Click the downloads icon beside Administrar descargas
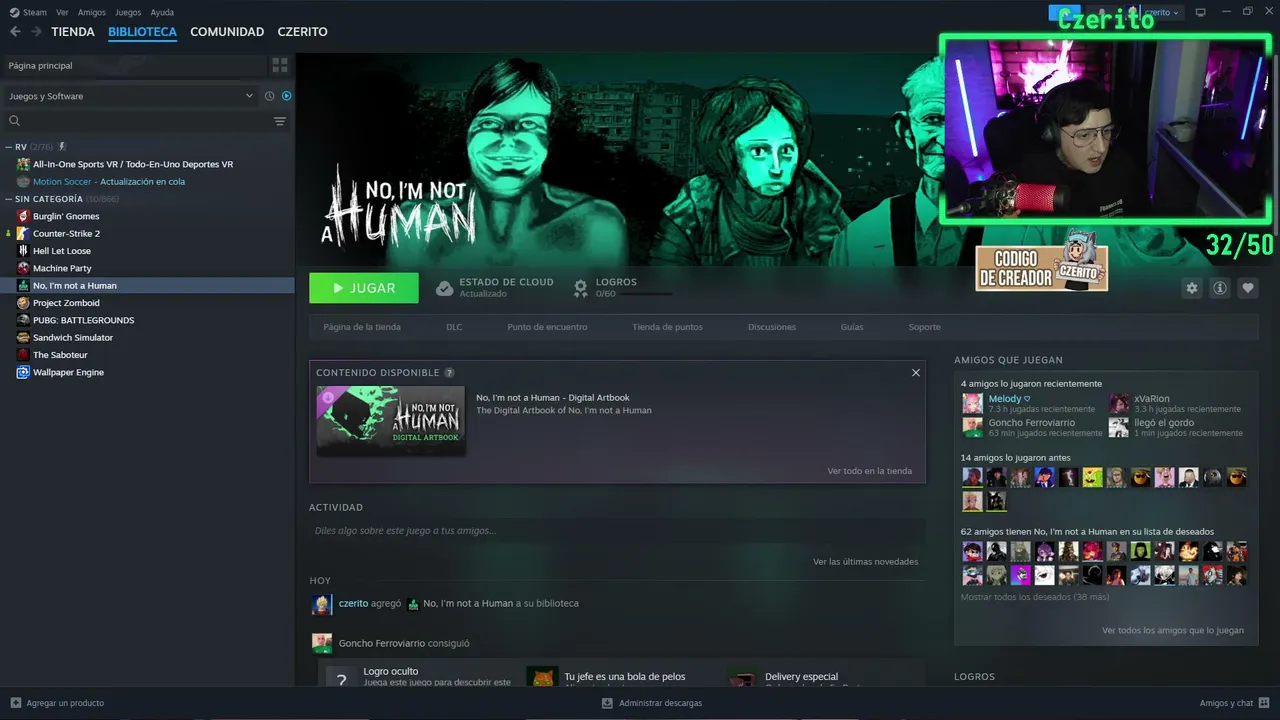 tap(607, 703)
